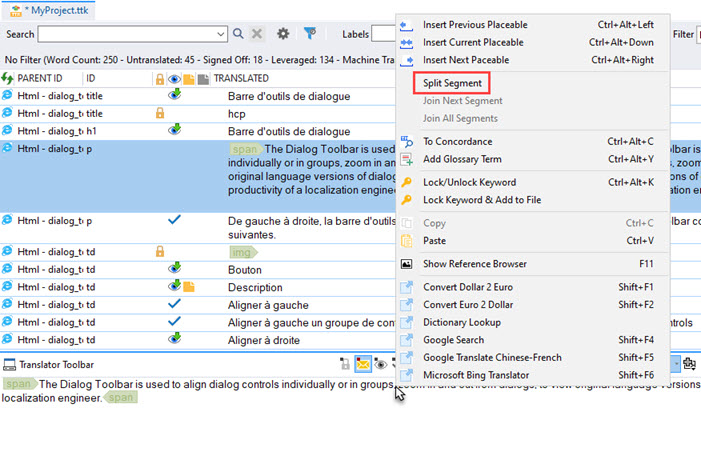Screen dimensions: 701x452
Task: Click the translate icon at far right of Translator Toolbar
Action: point(689,366)
